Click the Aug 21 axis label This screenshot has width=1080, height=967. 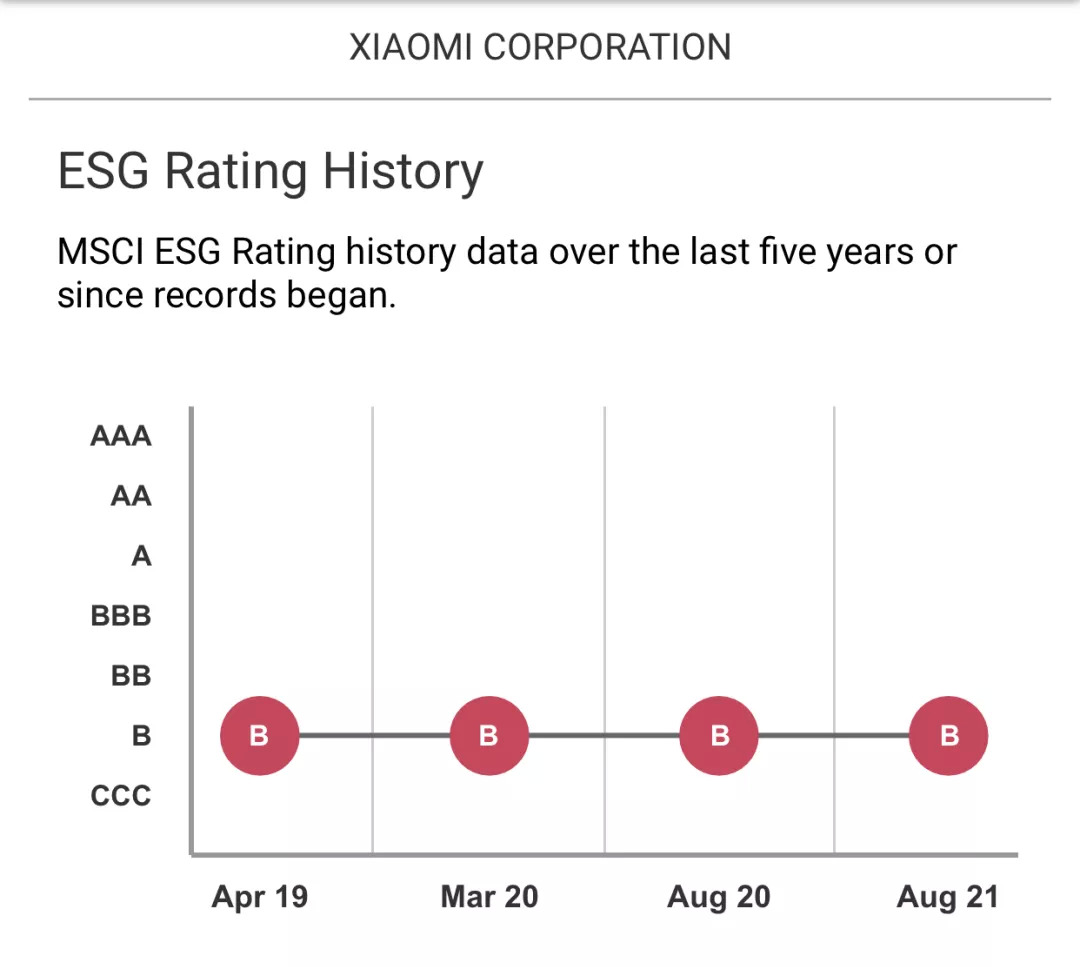click(x=948, y=897)
